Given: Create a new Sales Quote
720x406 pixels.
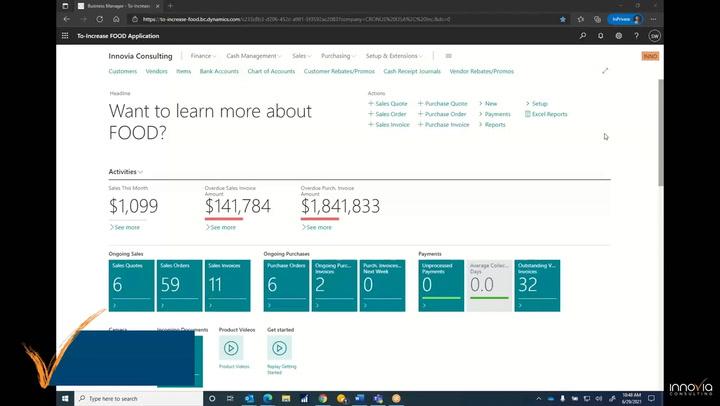Looking at the screenshot, I should coord(390,104).
